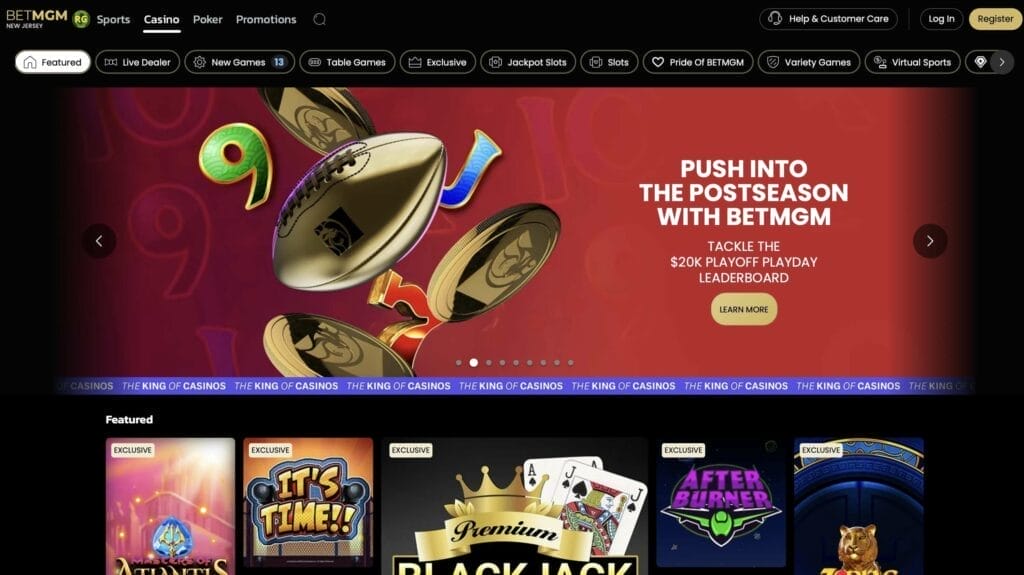Select the first carousel pagination dot

click(x=459, y=363)
